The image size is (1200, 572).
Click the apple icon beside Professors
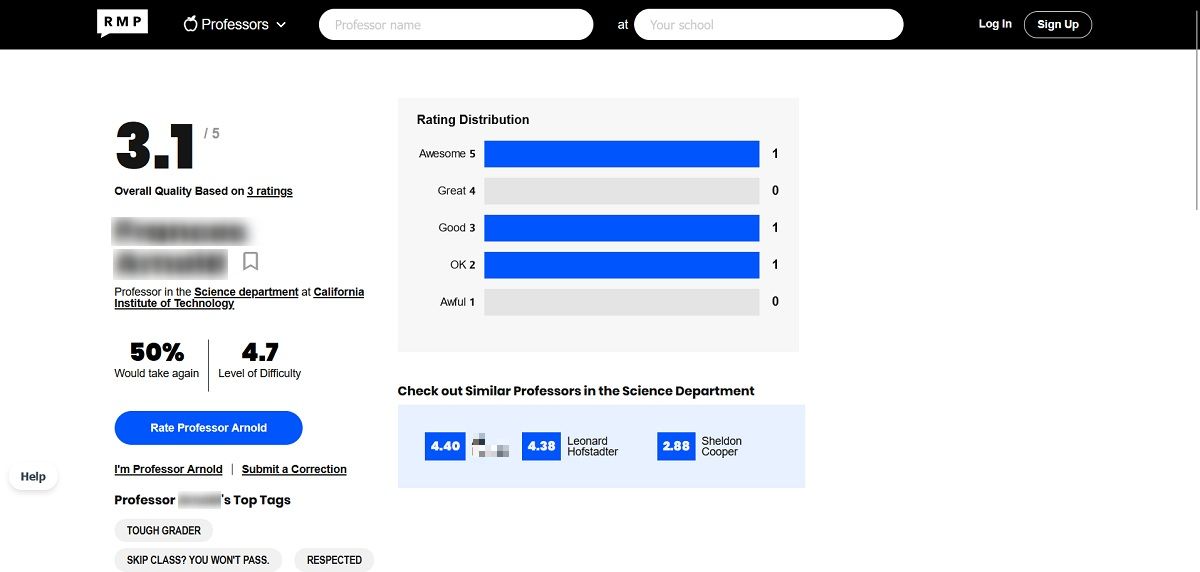(x=191, y=24)
